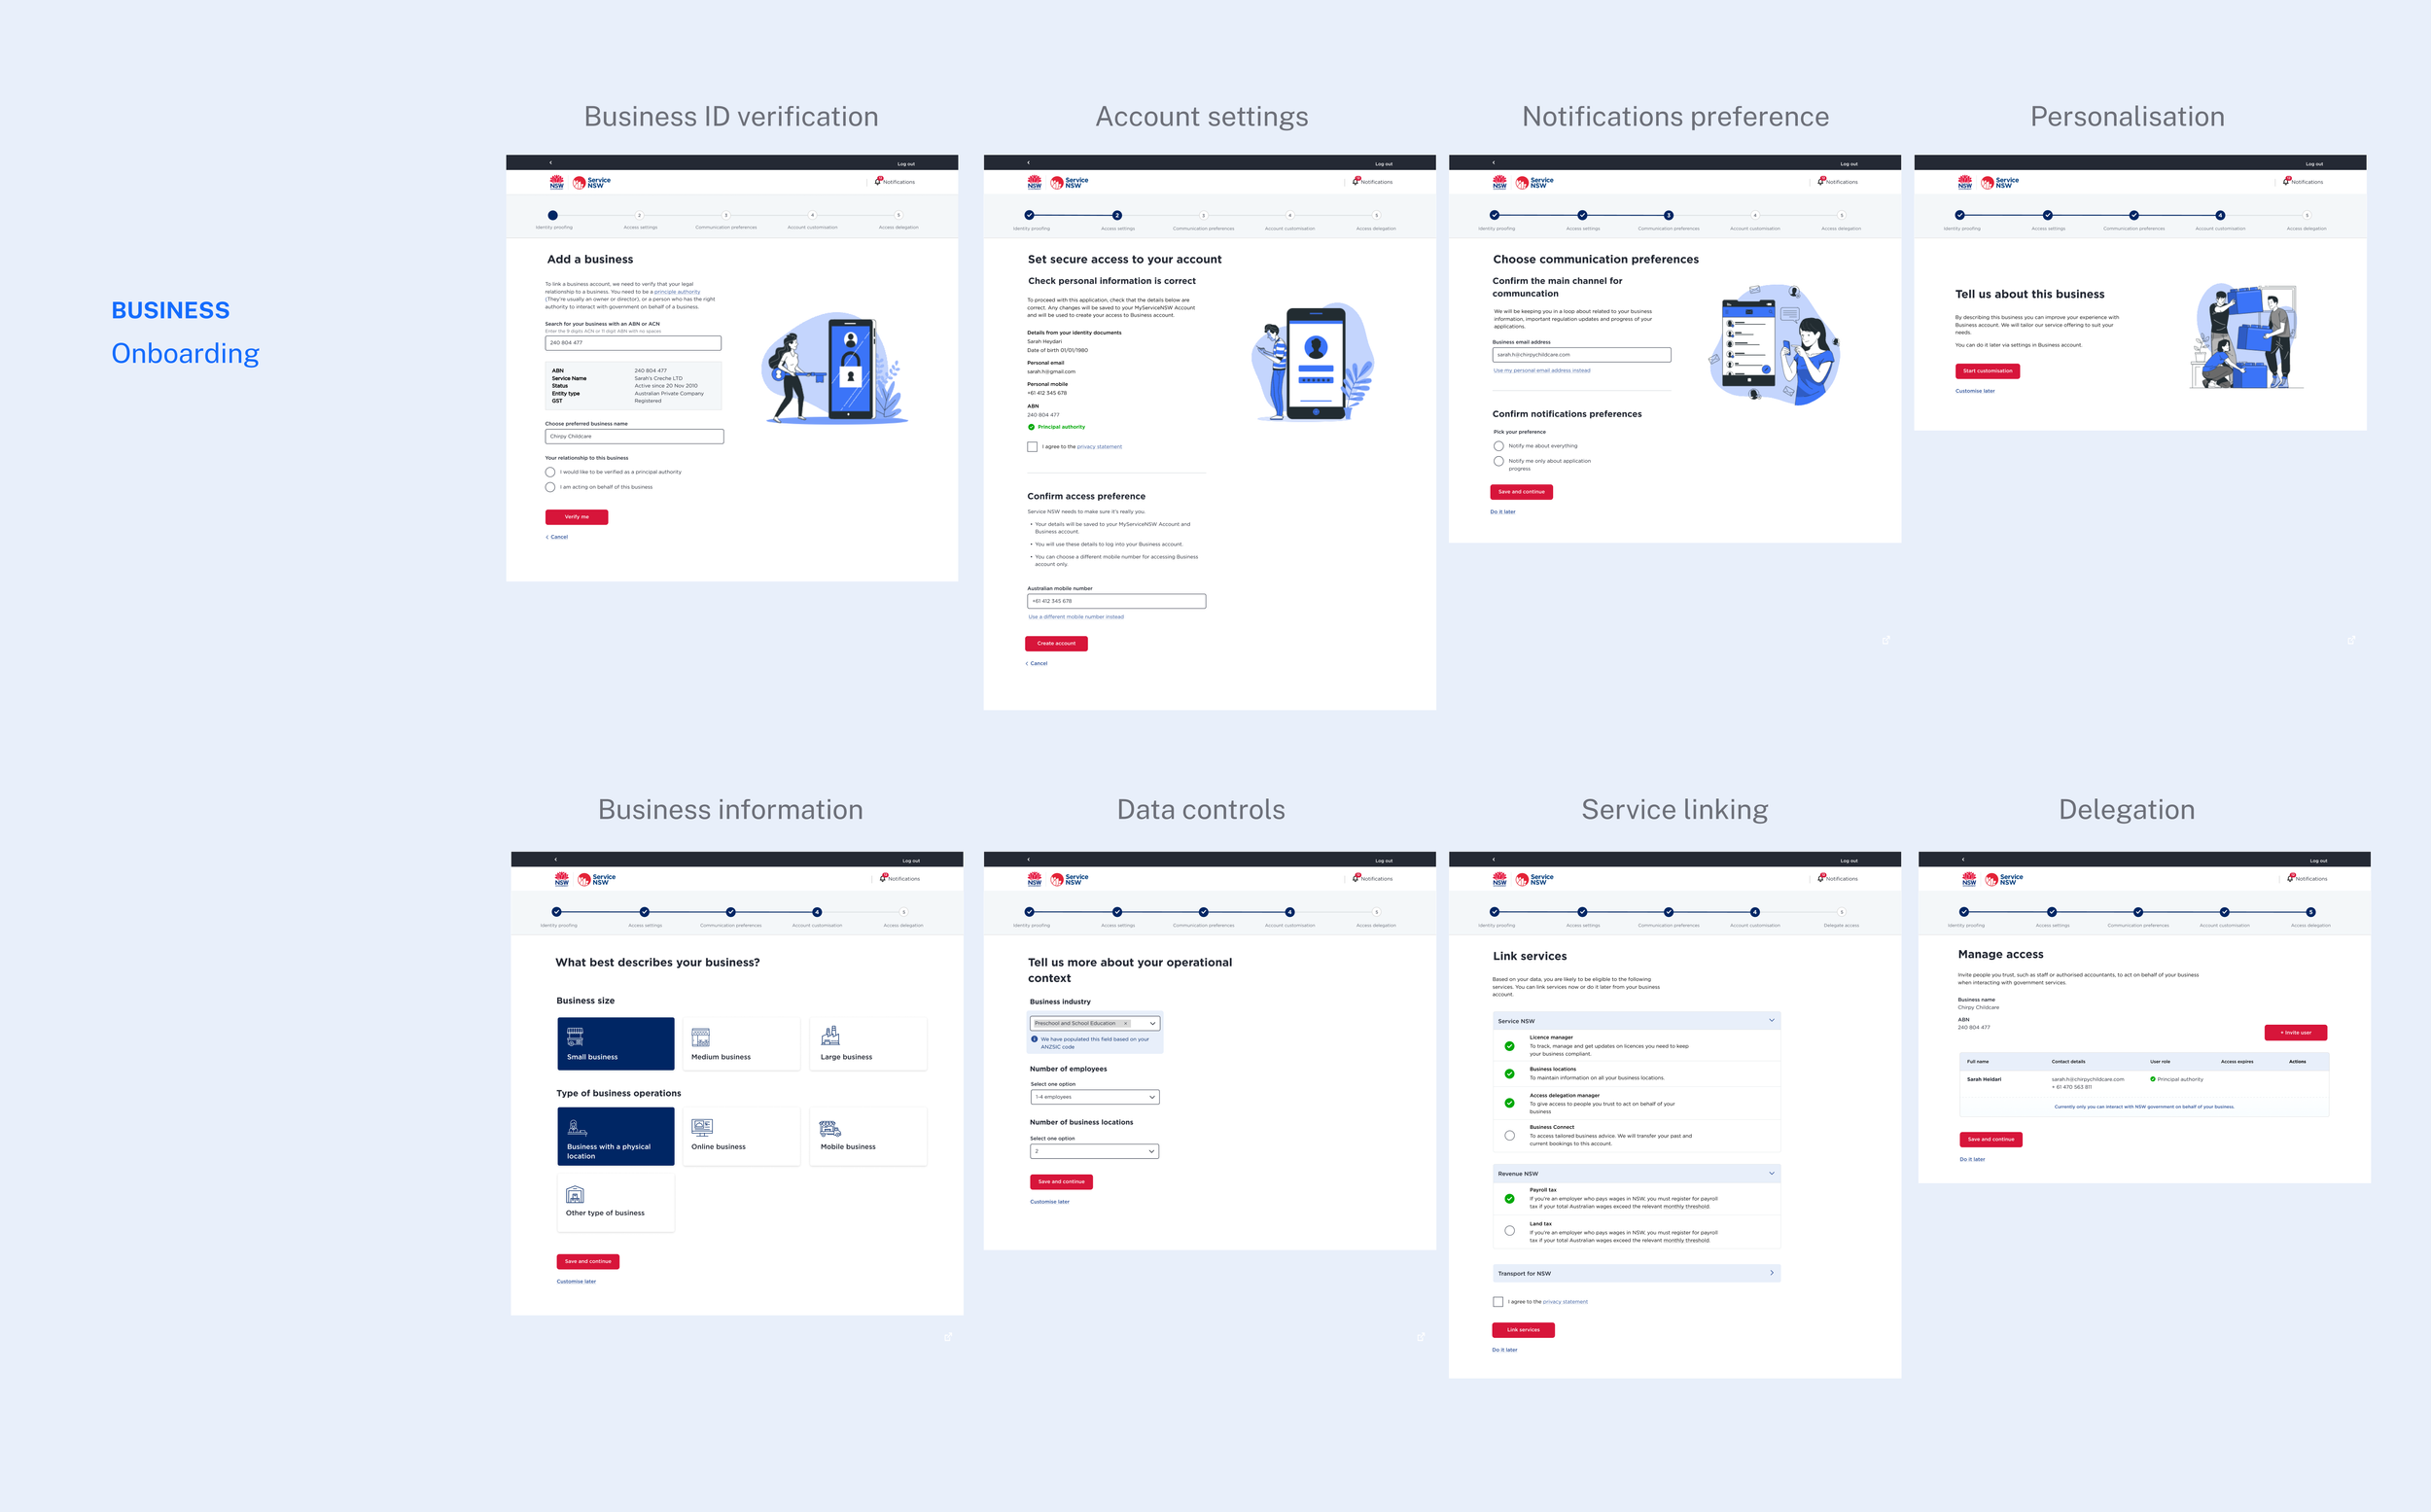Collapse the Revenue NSW accordion
This screenshot has width=2431, height=1512.
click(1771, 1173)
